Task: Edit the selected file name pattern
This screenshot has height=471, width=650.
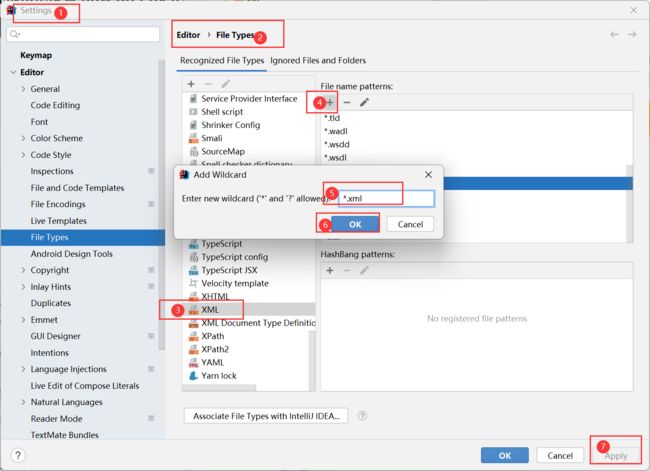Action: (364, 102)
